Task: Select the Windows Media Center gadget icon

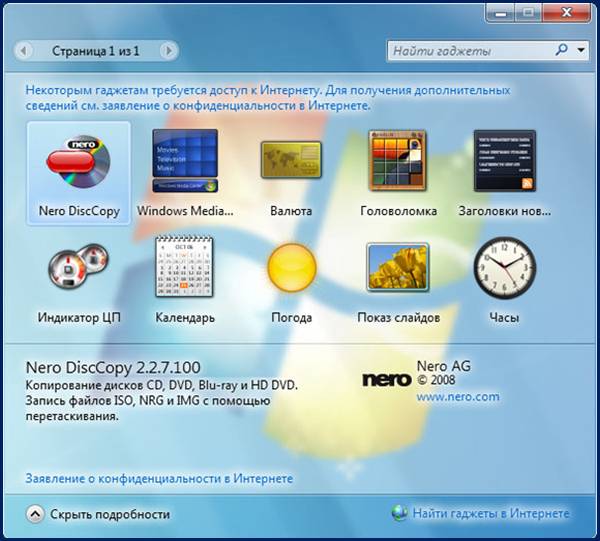Action: (185, 161)
